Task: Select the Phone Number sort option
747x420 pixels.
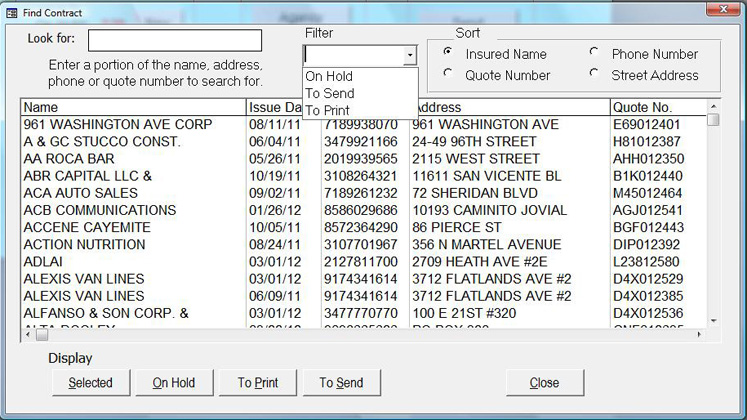Action: point(594,51)
